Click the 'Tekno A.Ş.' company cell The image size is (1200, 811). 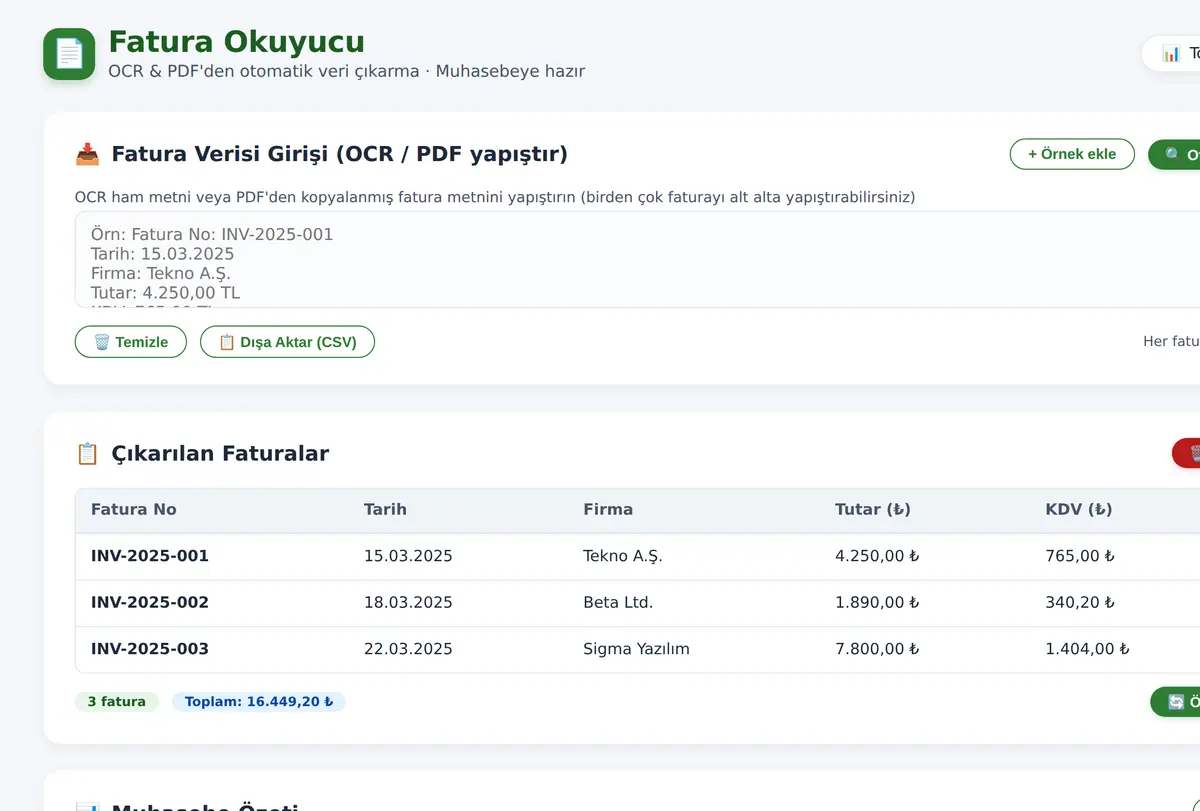point(623,556)
